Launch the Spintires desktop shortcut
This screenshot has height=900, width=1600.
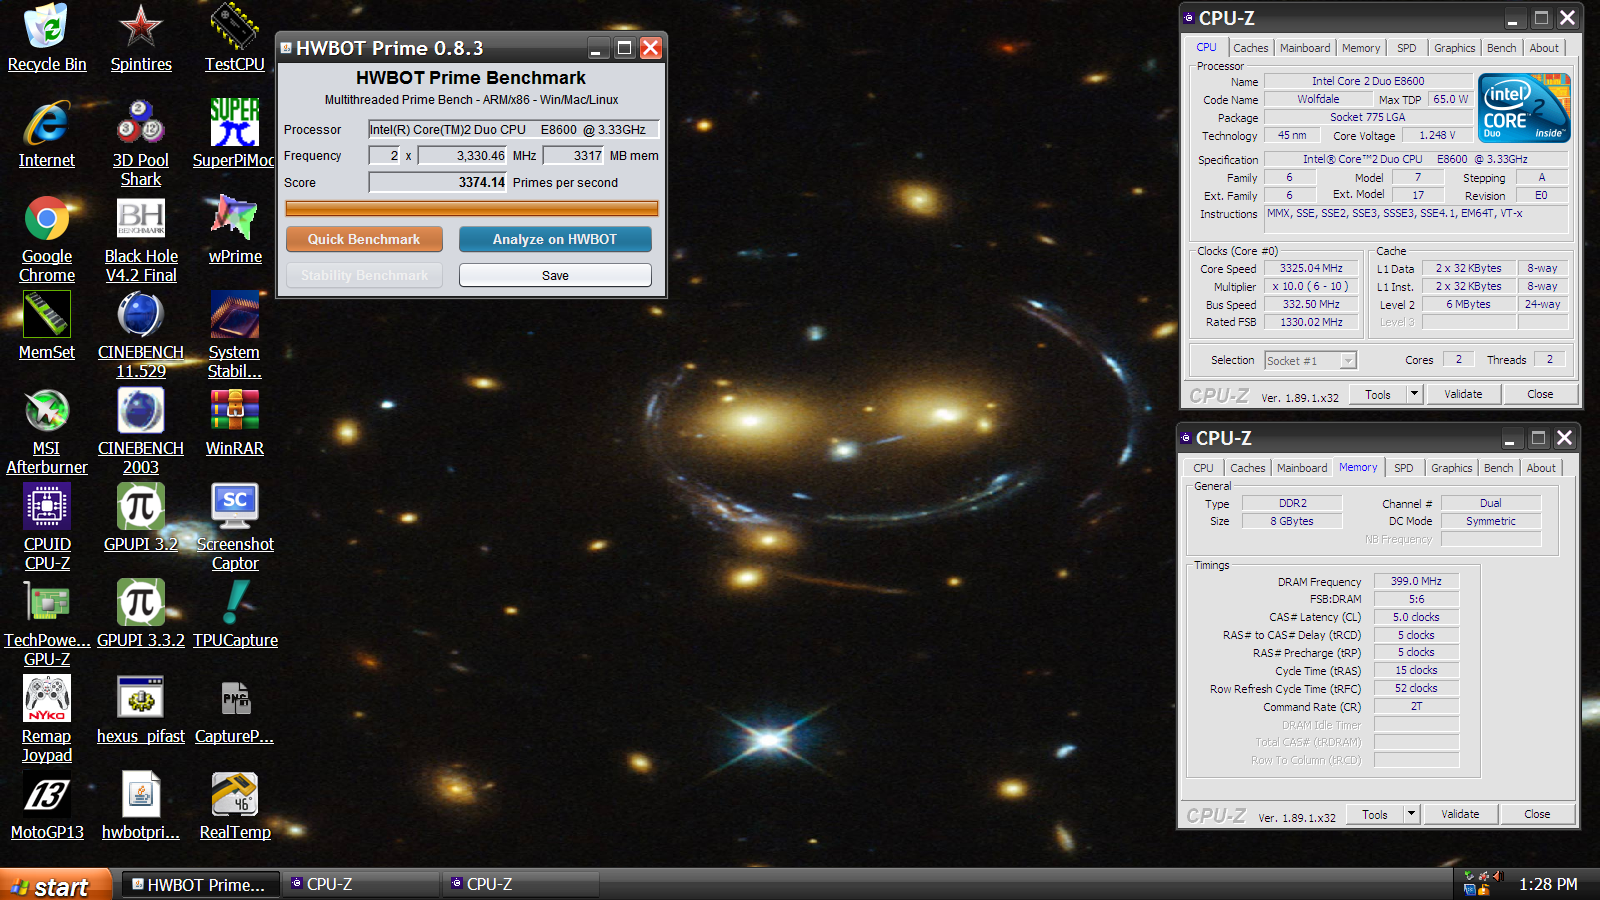[x=141, y=38]
